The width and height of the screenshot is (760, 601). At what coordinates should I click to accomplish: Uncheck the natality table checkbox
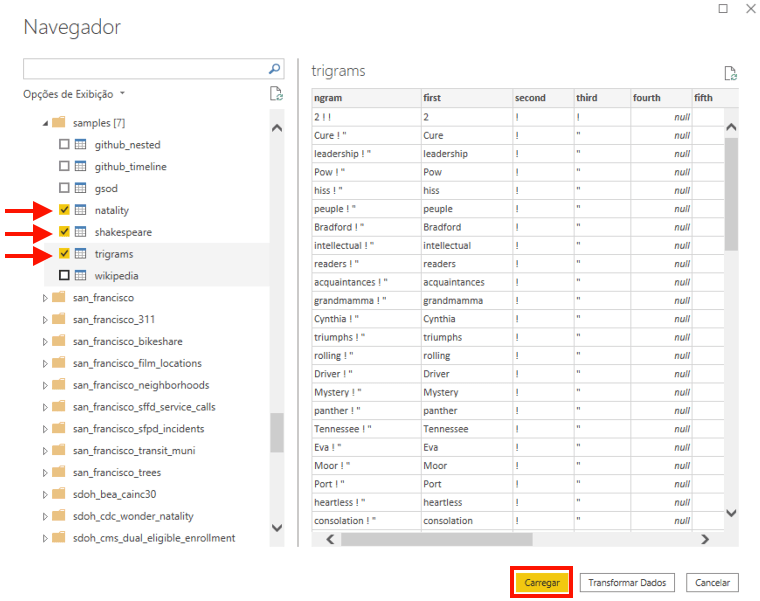(64, 210)
